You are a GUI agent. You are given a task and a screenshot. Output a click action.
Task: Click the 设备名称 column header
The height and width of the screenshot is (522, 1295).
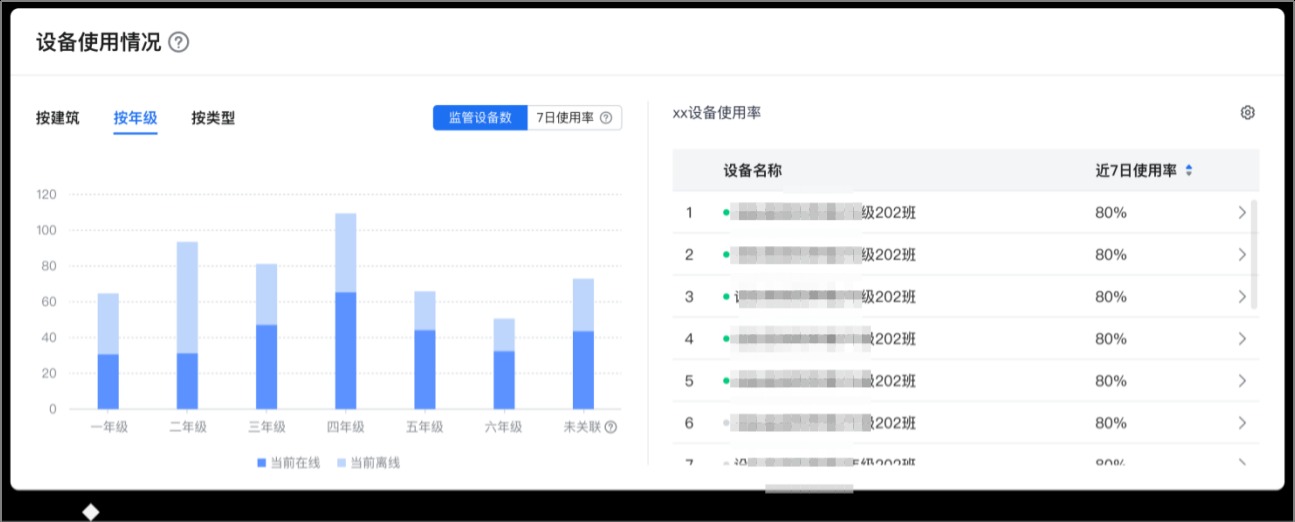tap(752, 171)
